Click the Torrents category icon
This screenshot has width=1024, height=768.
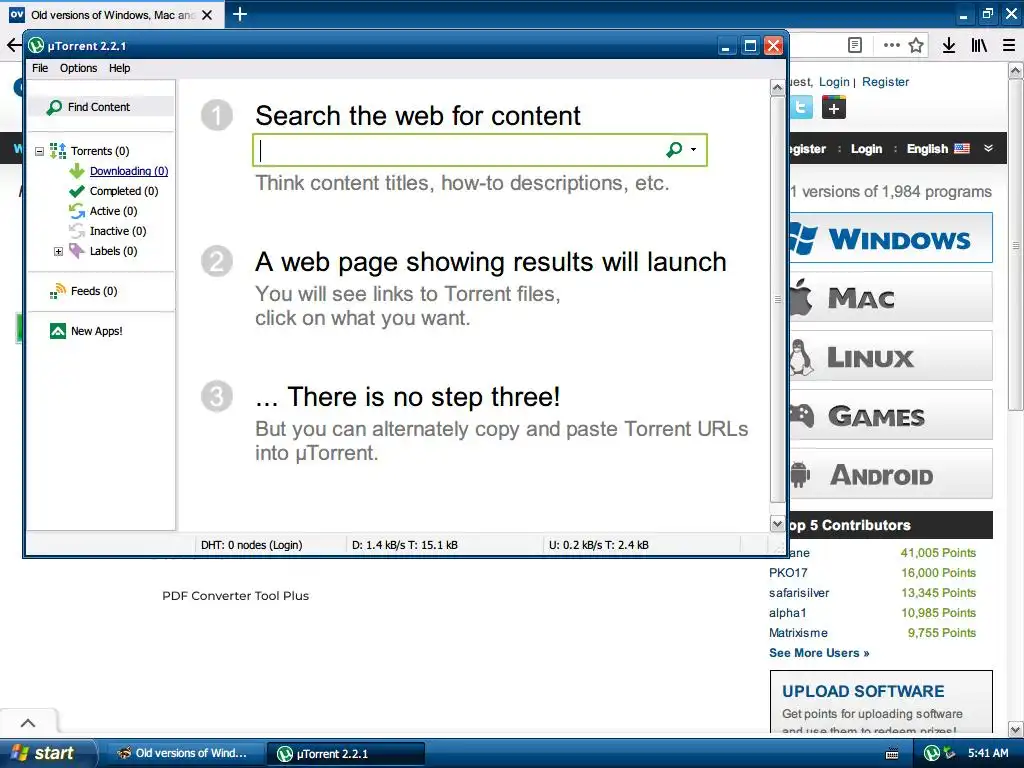click(58, 151)
